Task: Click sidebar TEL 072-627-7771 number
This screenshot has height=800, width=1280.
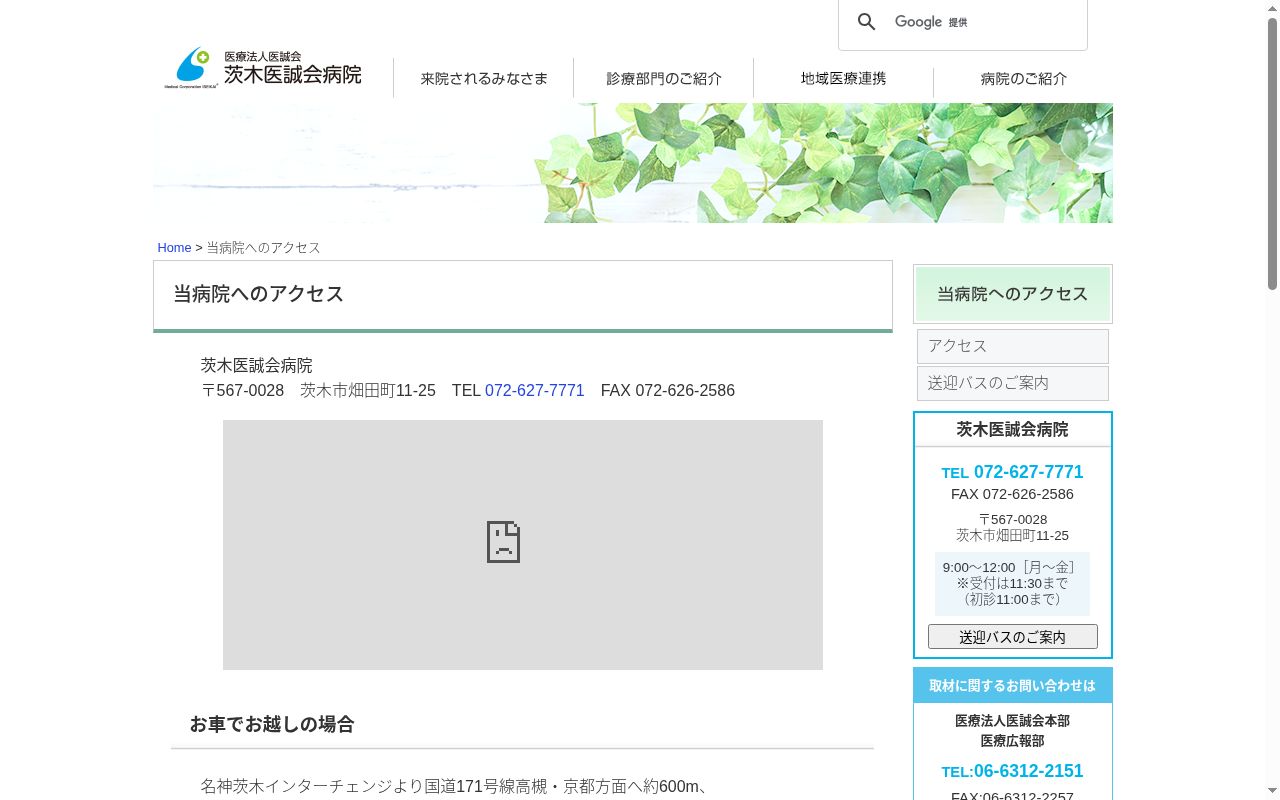Action: 1028,472
